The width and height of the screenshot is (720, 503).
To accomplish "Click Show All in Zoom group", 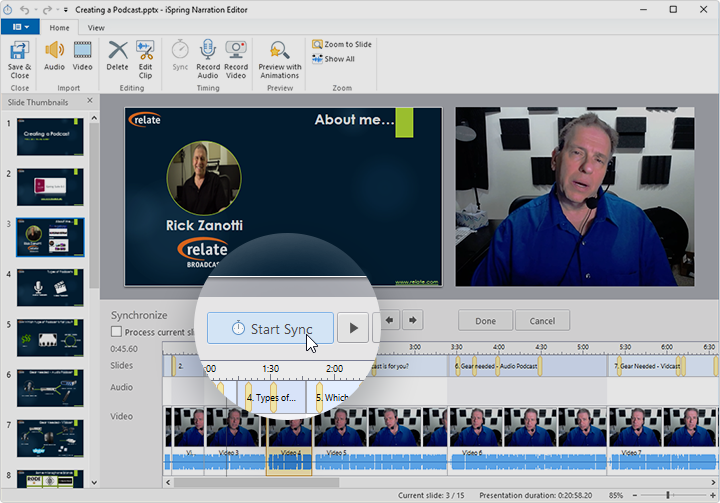I will point(334,59).
